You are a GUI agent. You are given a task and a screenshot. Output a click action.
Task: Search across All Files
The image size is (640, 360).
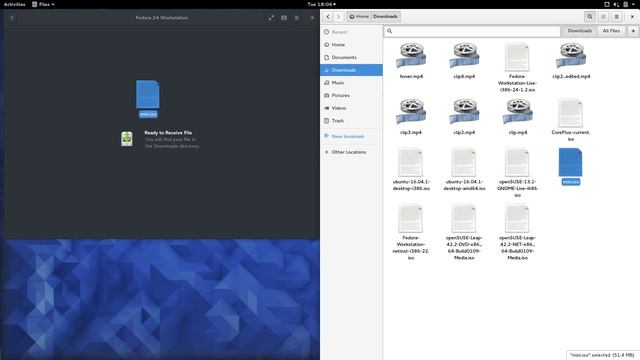coord(611,31)
